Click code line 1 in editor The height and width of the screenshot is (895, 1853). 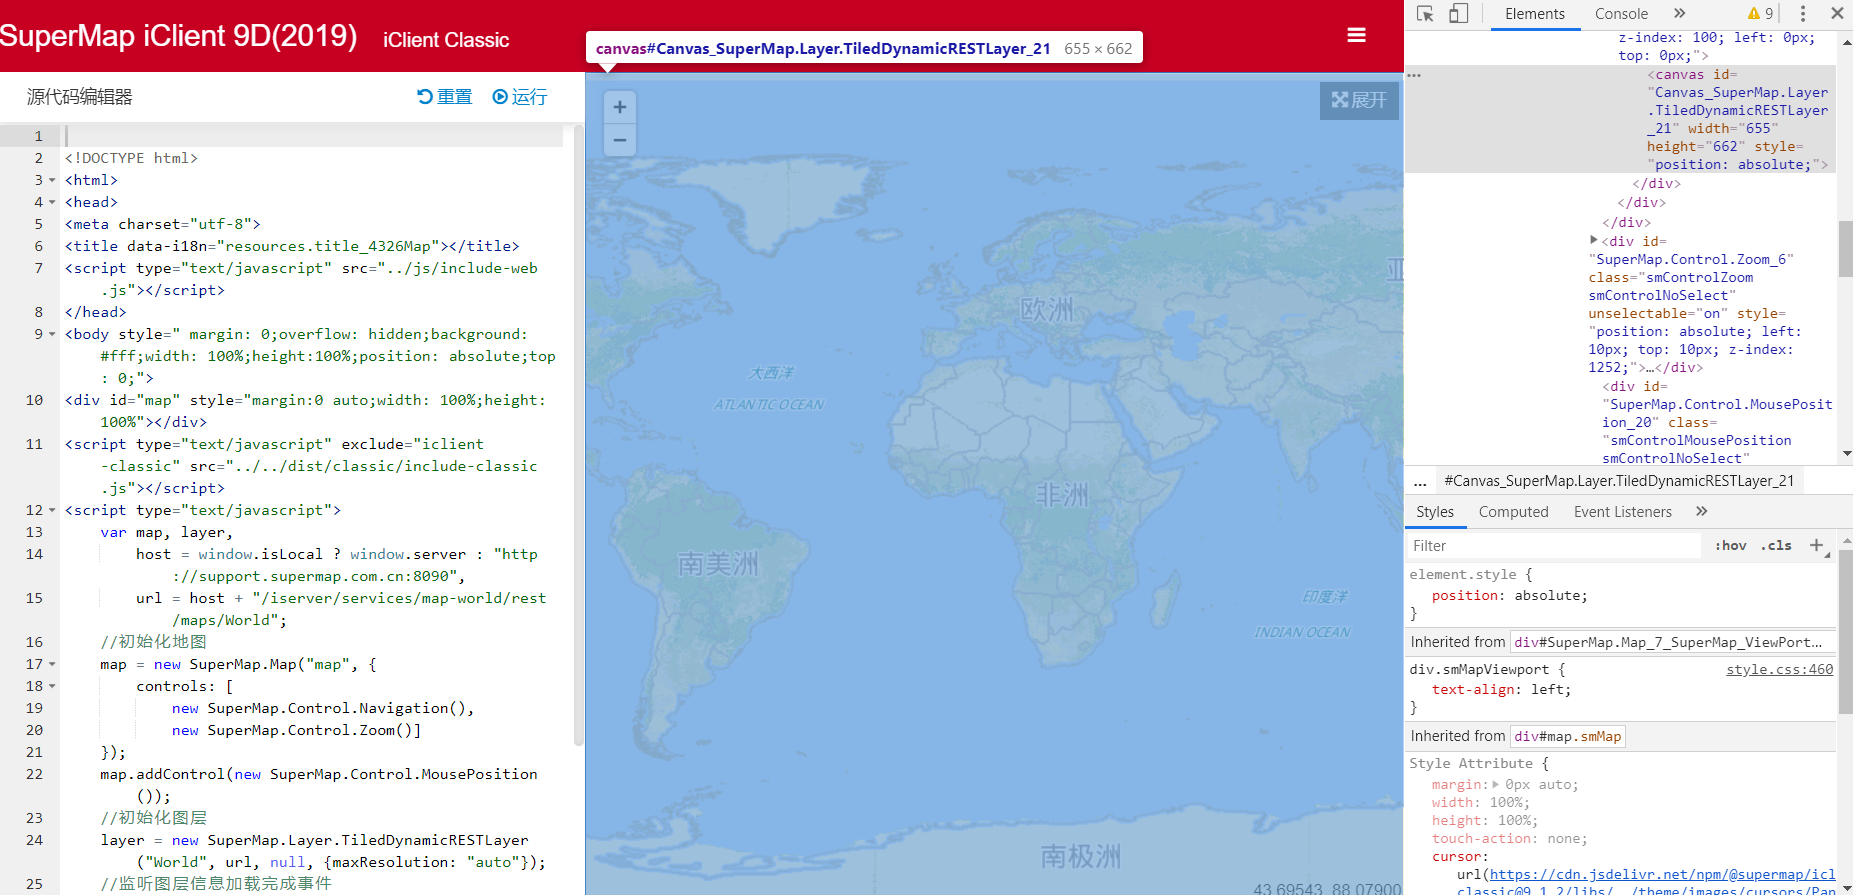point(313,136)
